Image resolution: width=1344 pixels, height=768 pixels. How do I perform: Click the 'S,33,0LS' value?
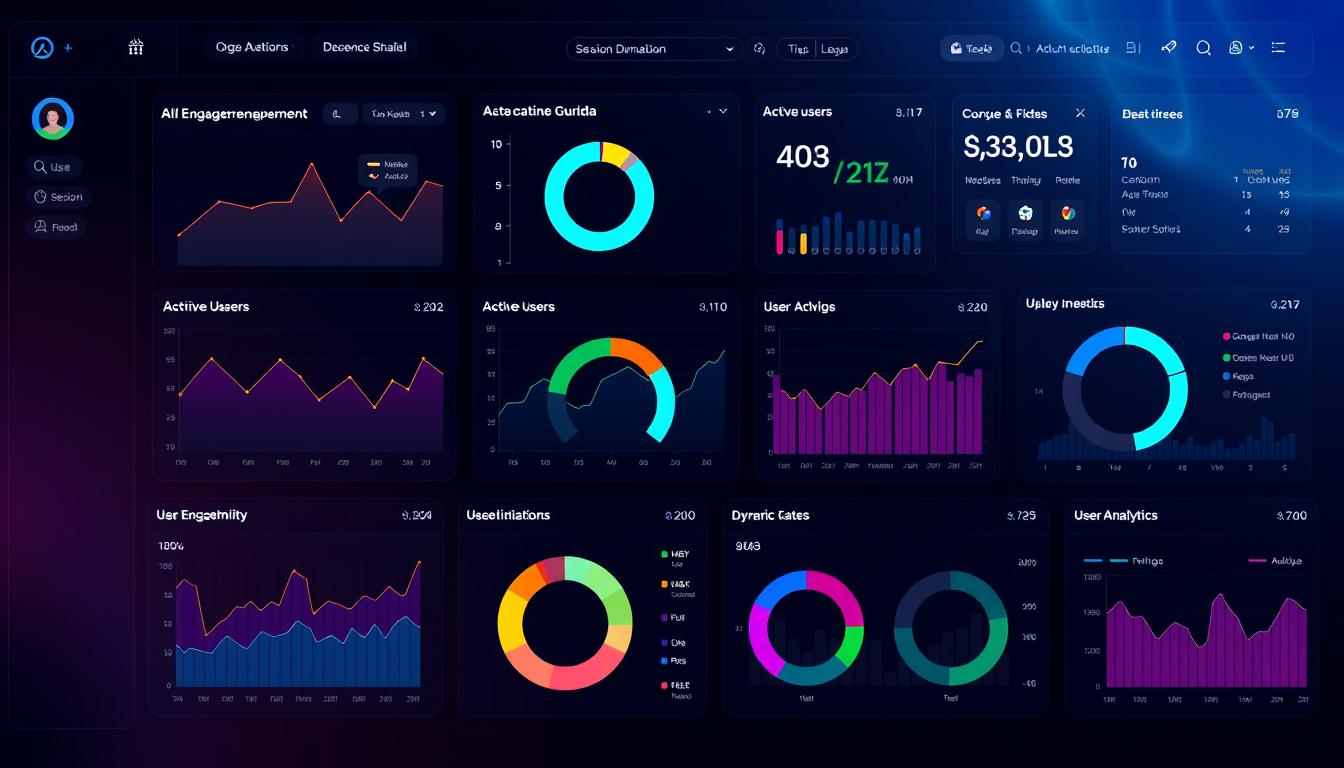(1018, 148)
